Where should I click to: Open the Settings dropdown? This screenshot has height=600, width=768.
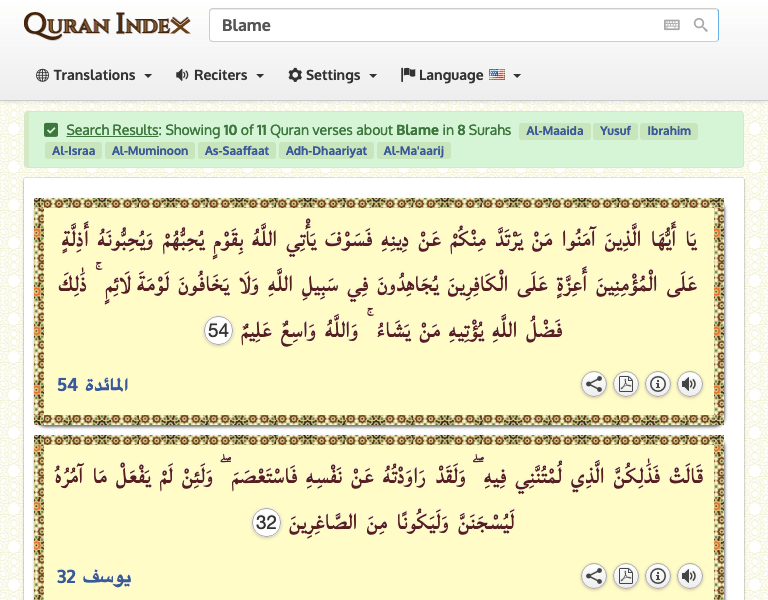pyautogui.click(x=333, y=75)
